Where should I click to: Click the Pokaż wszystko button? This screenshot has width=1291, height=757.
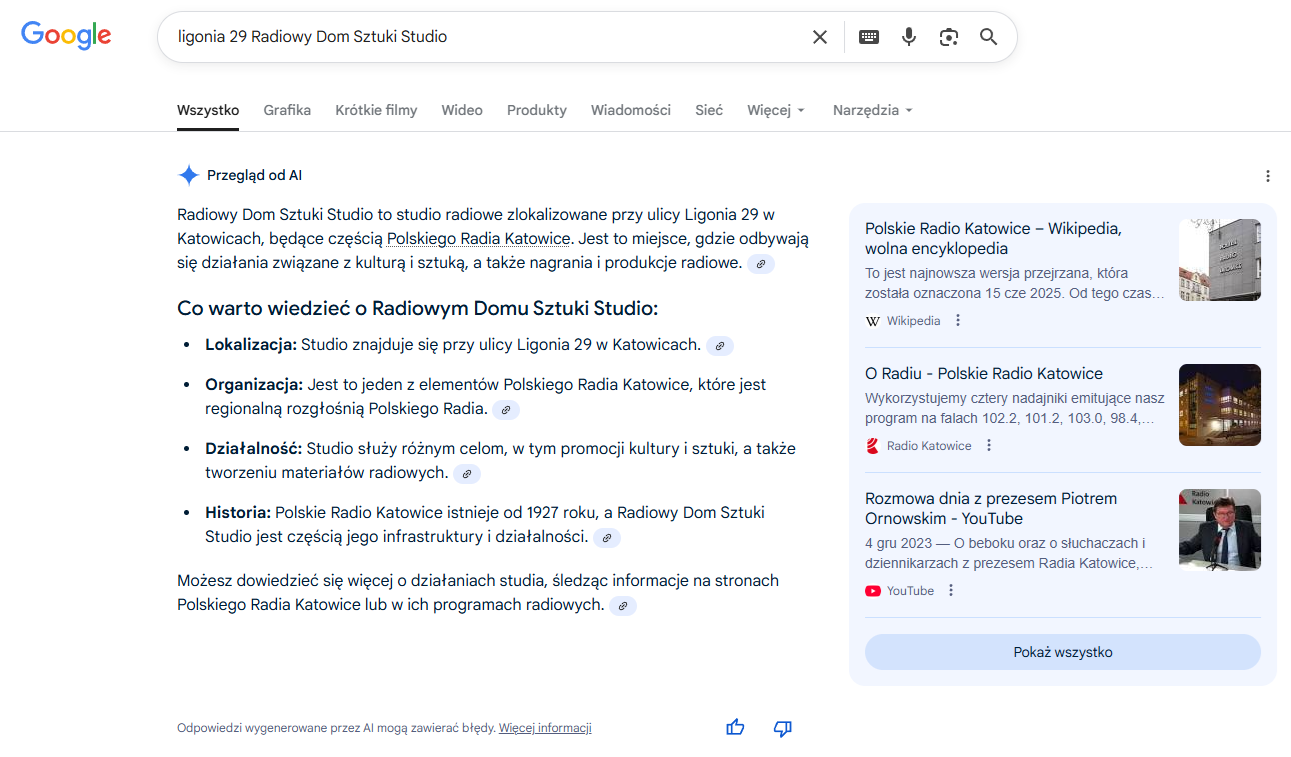[1062, 652]
